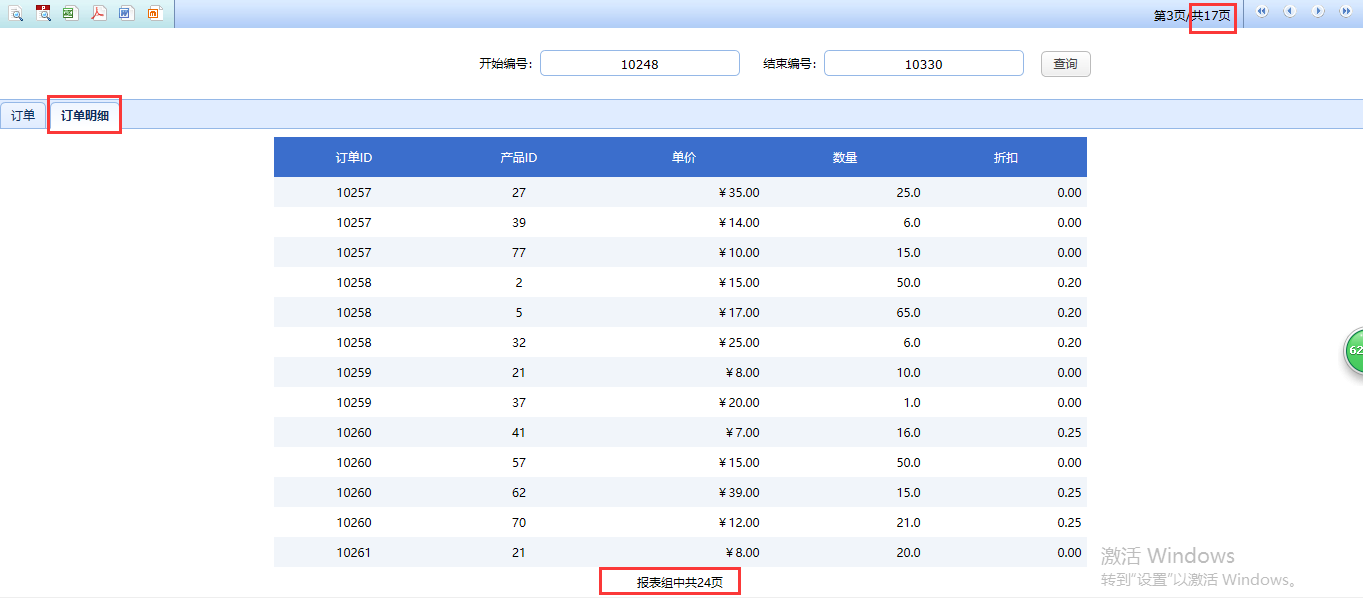Export report as PDF file
The height and width of the screenshot is (601, 1363).
[98, 13]
